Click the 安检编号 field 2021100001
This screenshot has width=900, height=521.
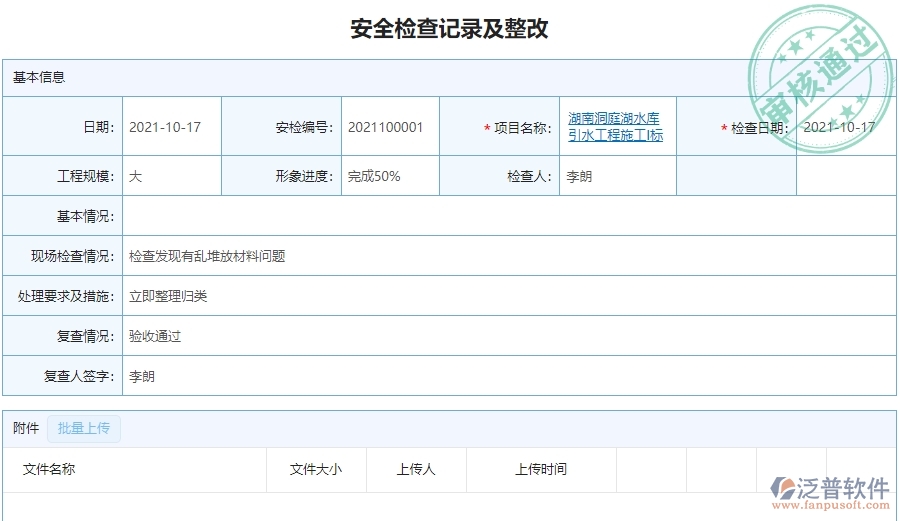click(390, 127)
